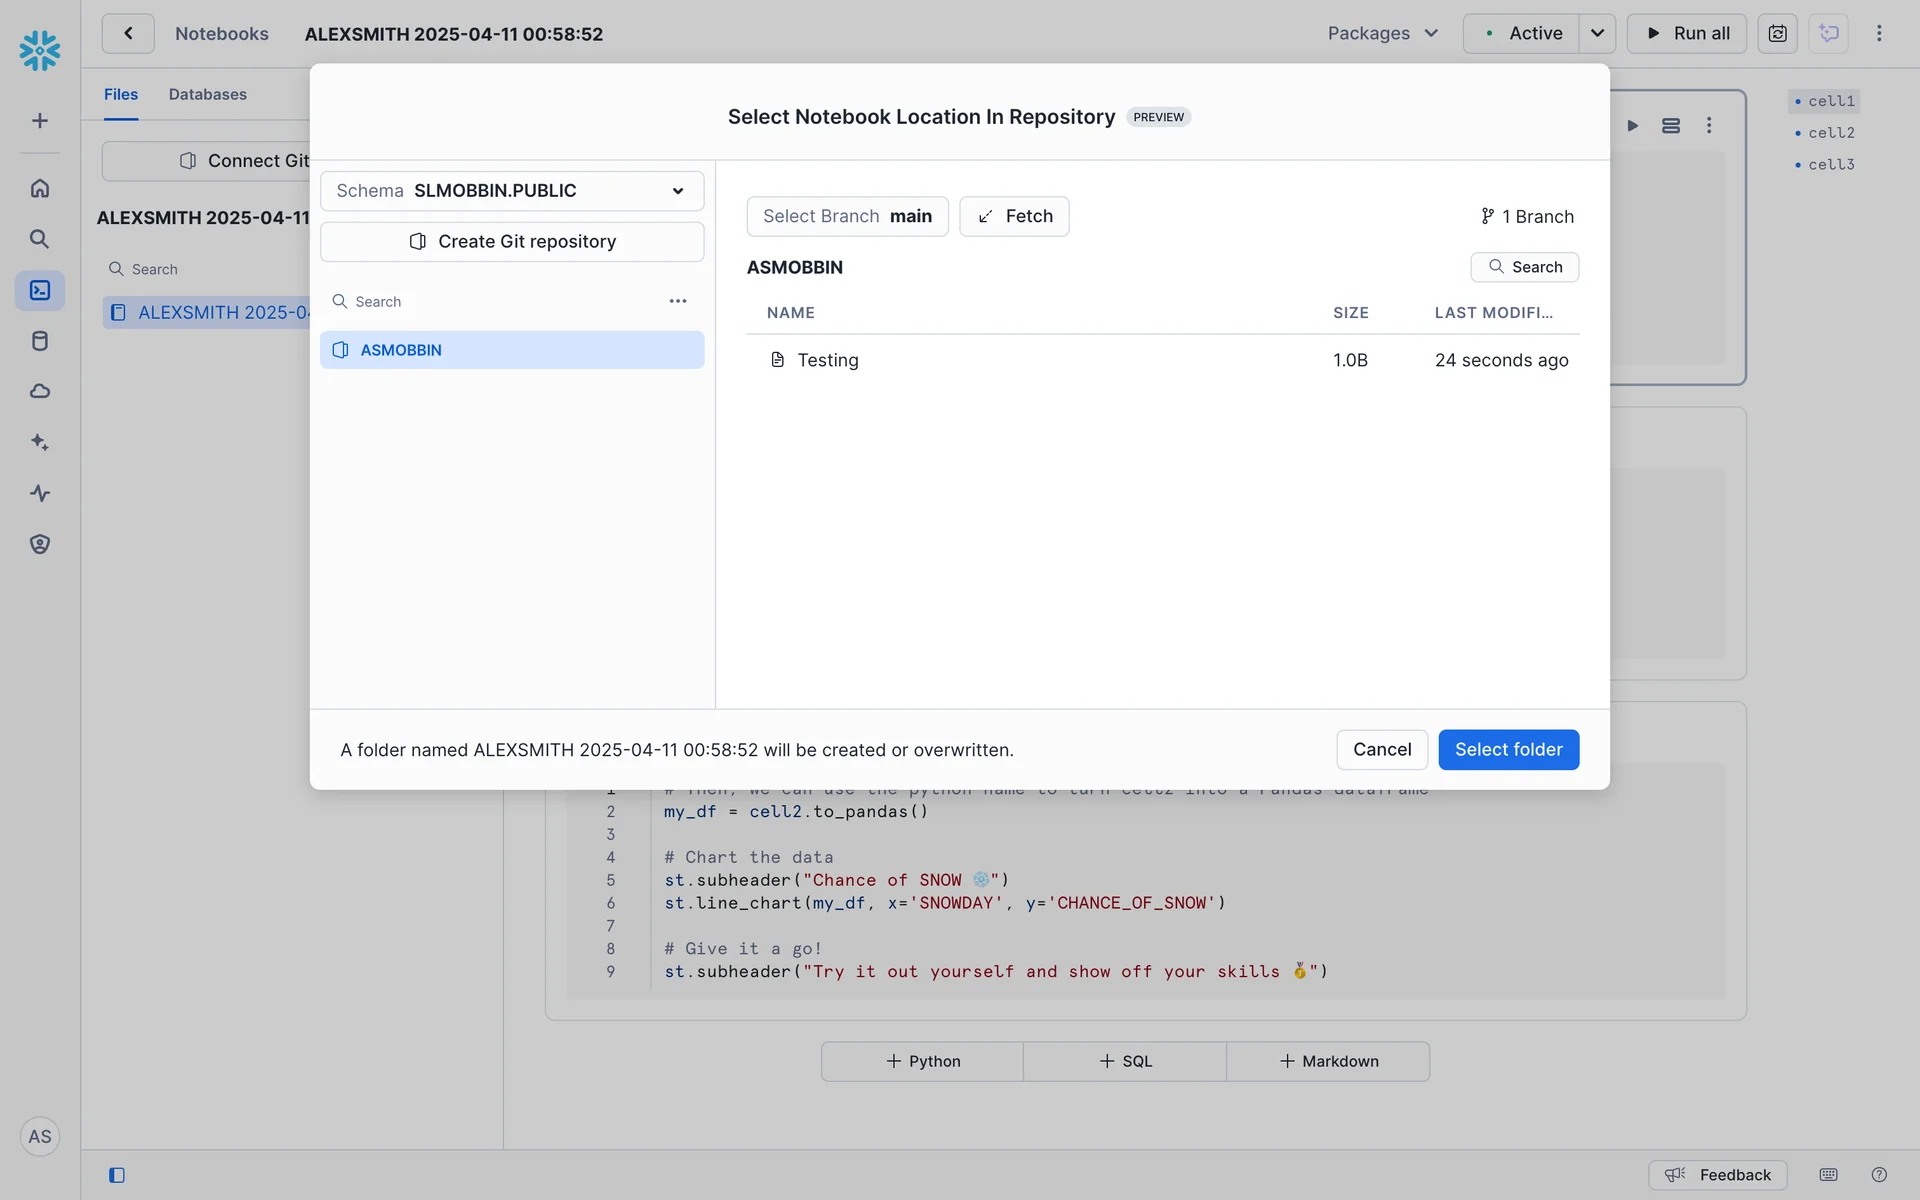Switch to the Databases tab

coord(207,94)
